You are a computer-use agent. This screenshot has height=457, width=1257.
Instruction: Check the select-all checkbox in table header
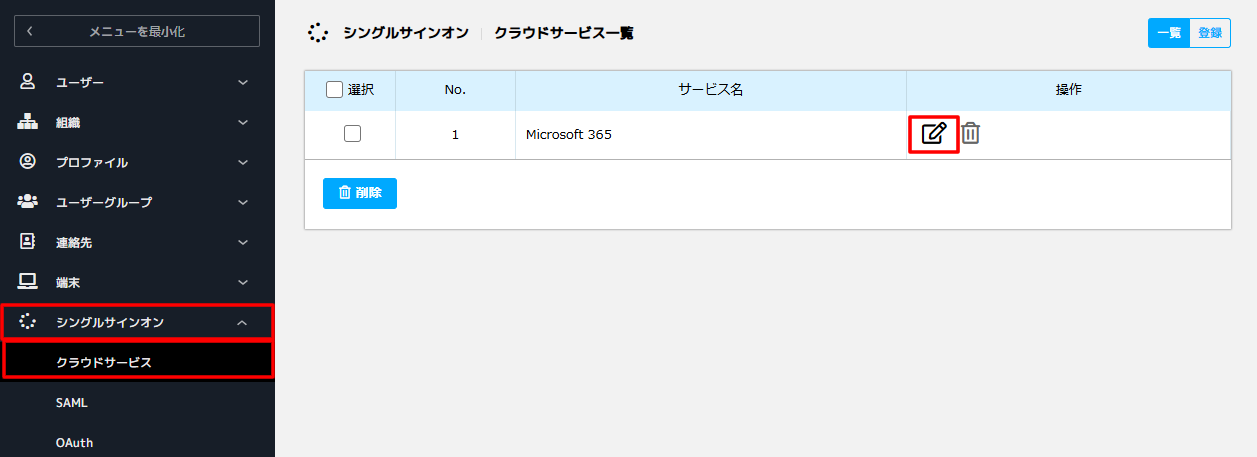[335, 90]
